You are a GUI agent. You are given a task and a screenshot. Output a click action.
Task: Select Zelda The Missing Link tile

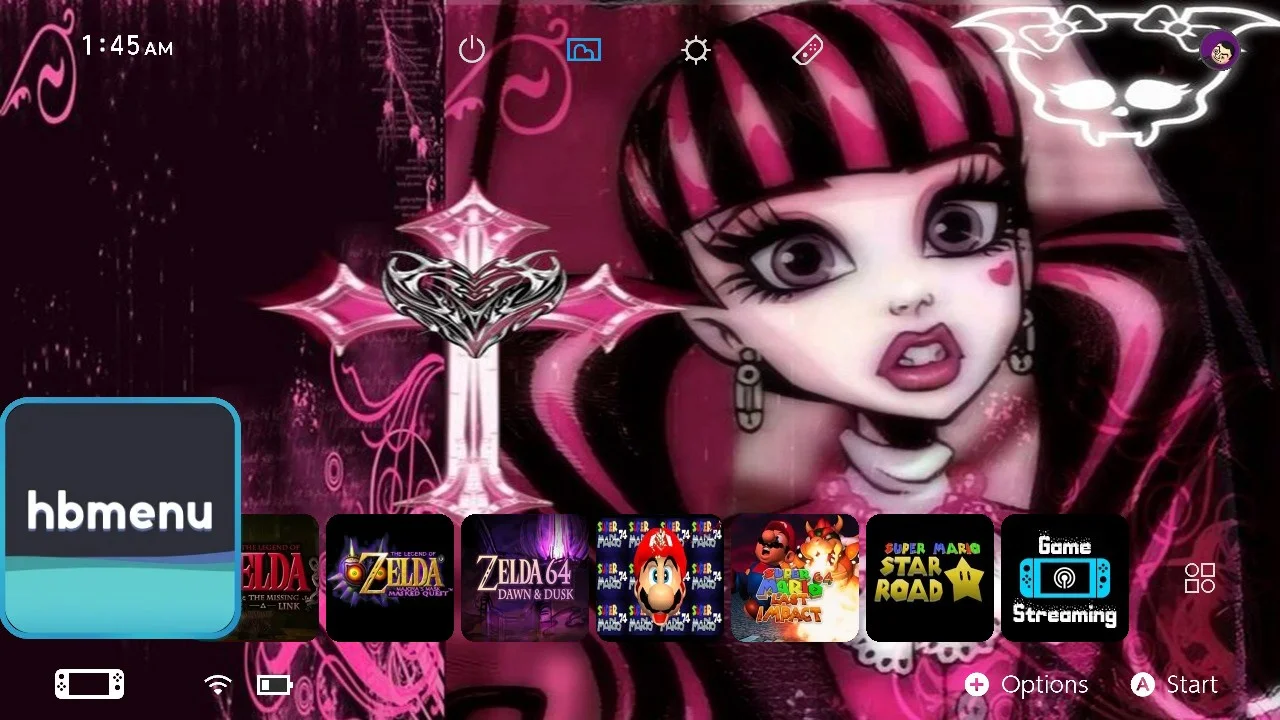(x=280, y=578)
